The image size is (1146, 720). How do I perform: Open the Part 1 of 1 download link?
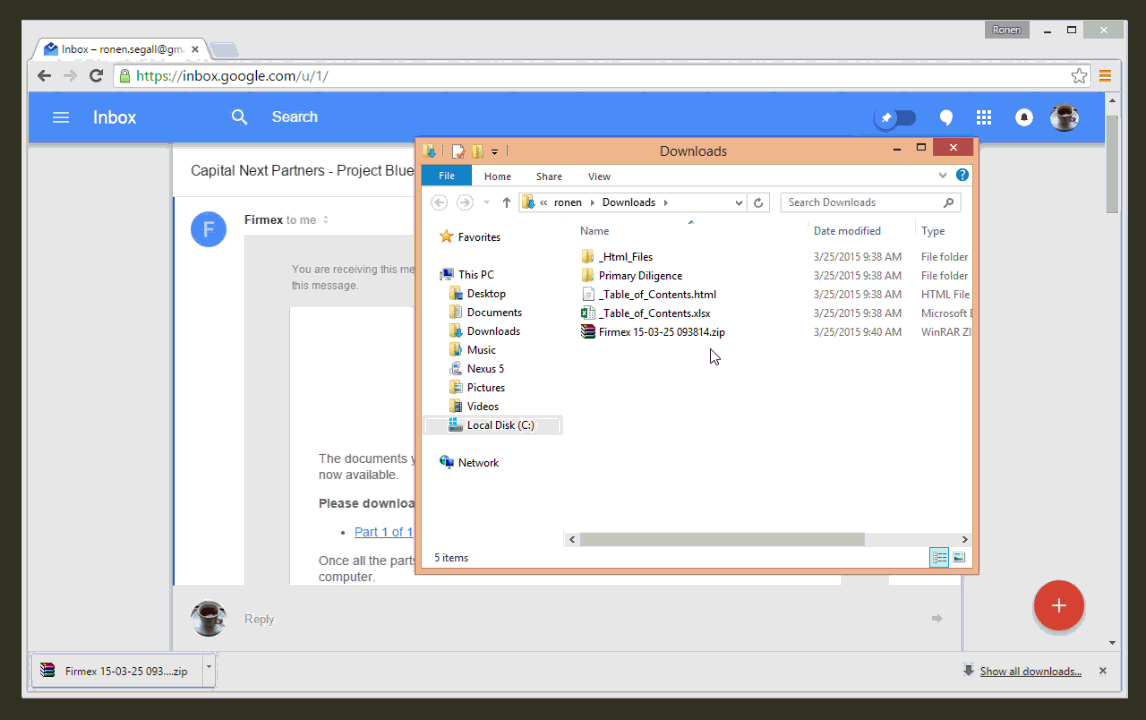[x=382, y=531]
